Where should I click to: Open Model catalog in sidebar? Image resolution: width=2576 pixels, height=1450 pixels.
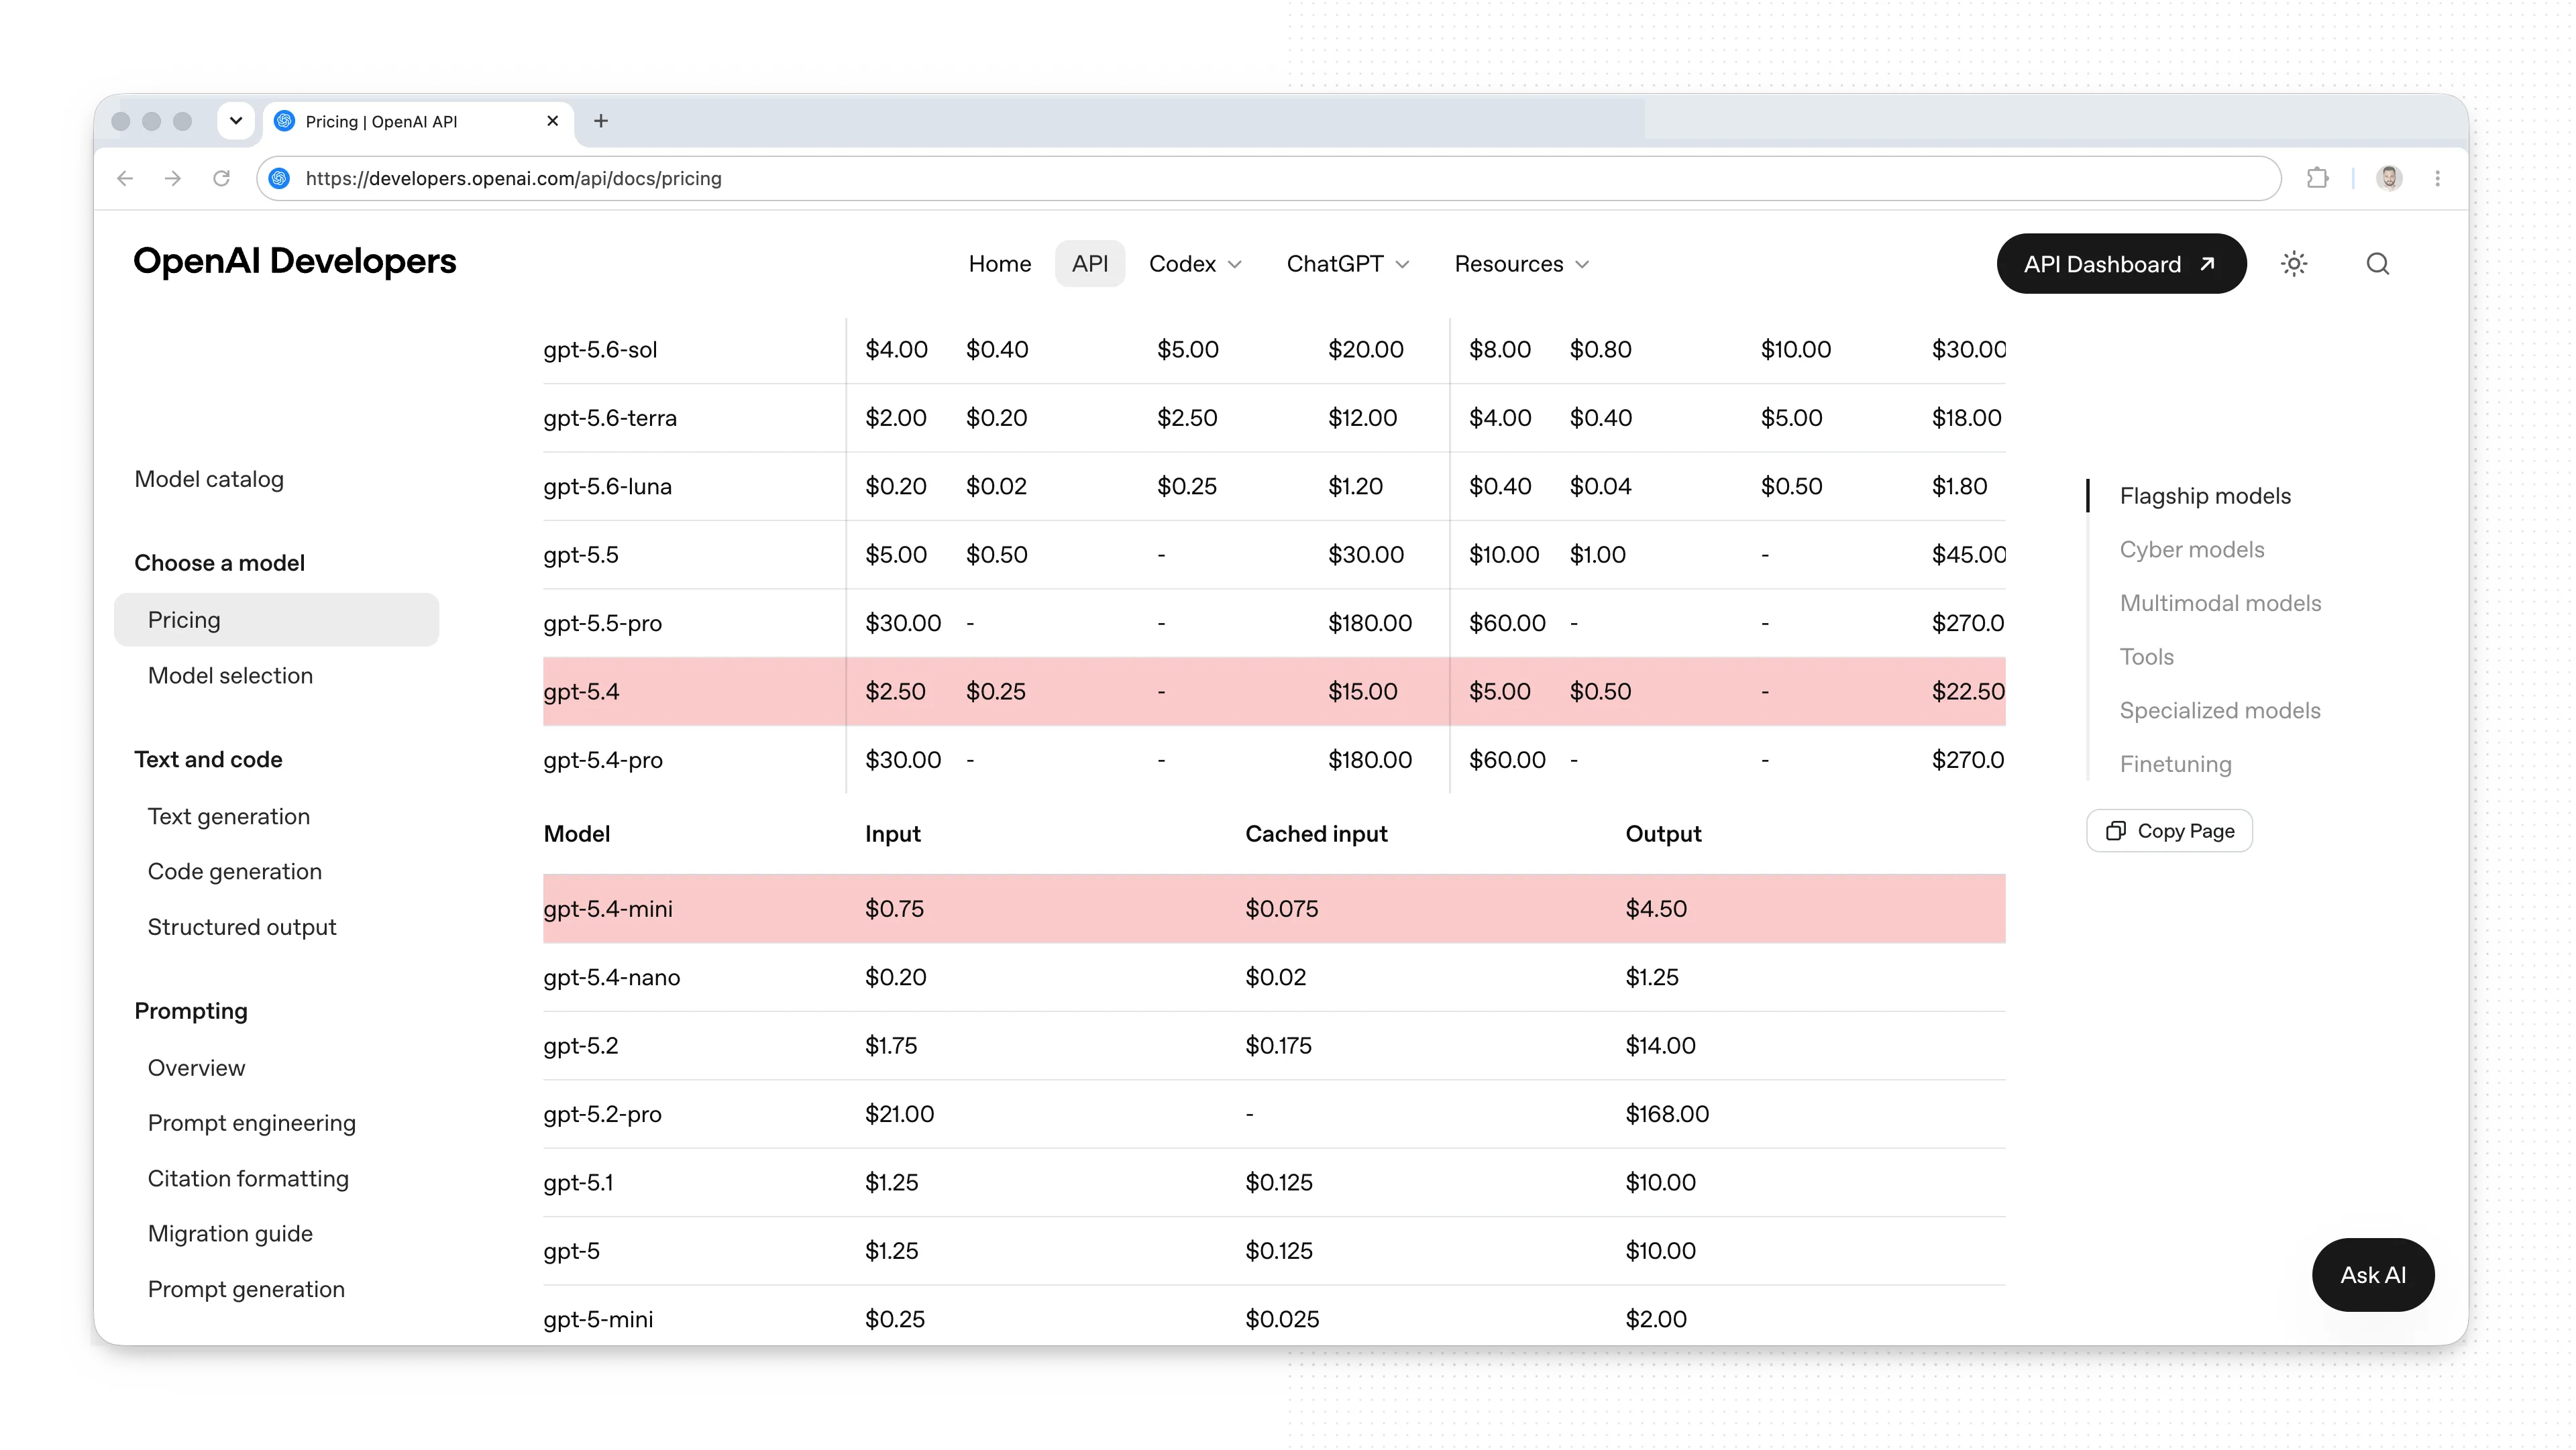coord(209,479)
